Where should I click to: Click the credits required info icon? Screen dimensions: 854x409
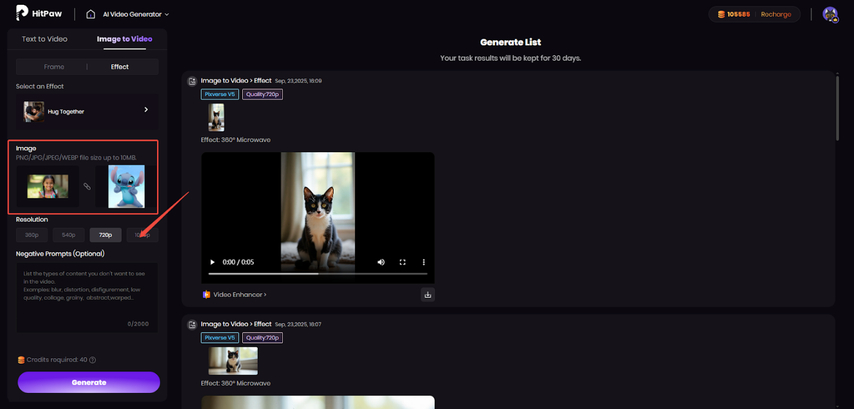tap(93, 360)
